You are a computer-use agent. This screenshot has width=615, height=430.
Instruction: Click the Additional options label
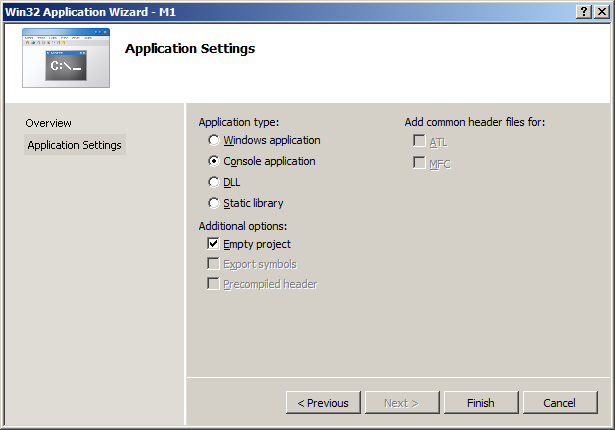tap(243, 226)
